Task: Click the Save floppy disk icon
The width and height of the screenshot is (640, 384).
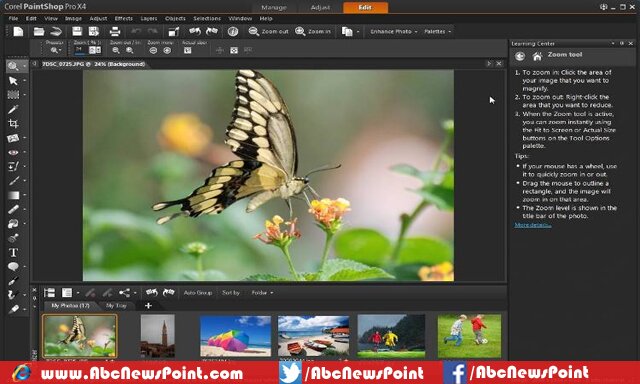Action: click(x=77, y=31)
